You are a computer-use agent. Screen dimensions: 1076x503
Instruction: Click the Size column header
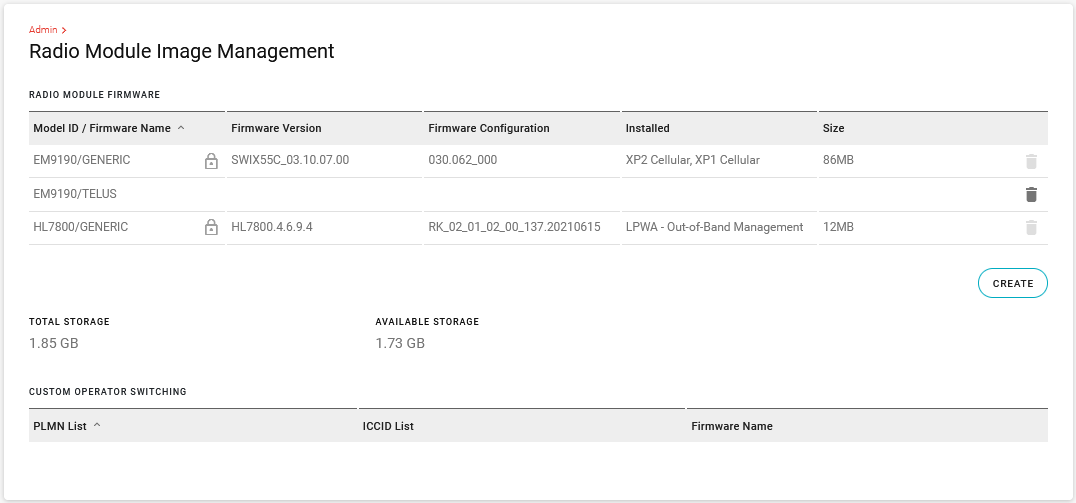coord(833,128)
